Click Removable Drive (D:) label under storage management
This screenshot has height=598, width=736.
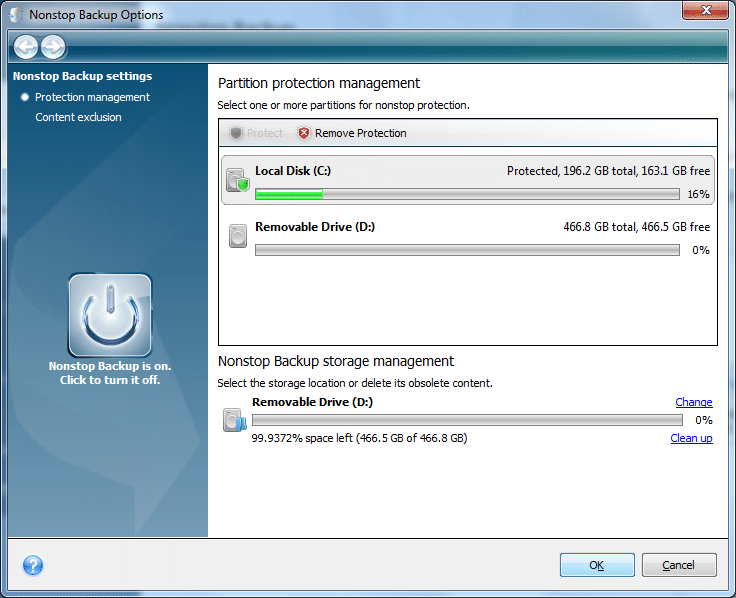click(312, 402)
